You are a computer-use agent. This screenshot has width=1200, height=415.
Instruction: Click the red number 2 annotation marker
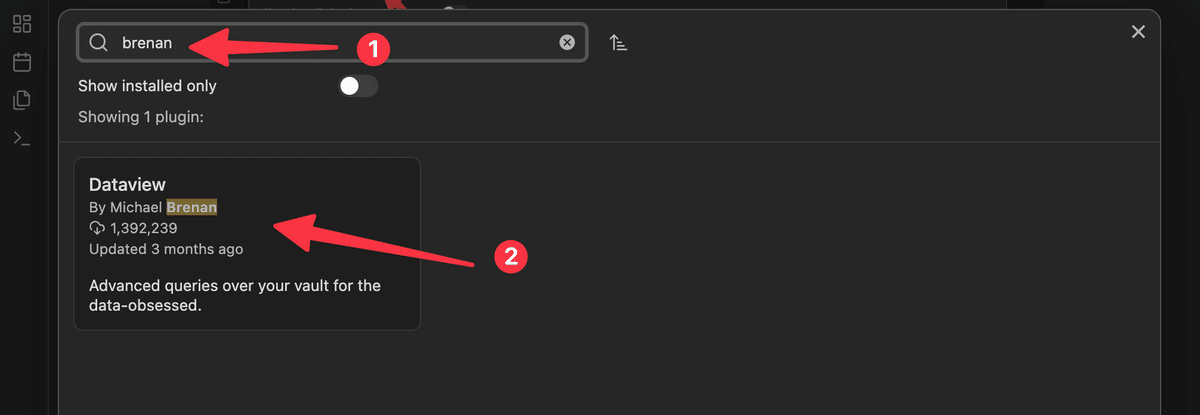coord(511,256)
